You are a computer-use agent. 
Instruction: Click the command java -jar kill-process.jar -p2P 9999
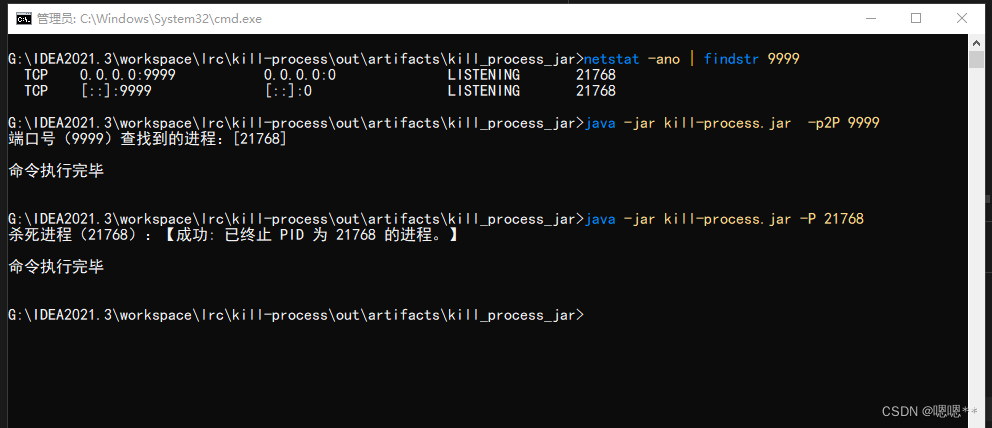click(732, 123)
